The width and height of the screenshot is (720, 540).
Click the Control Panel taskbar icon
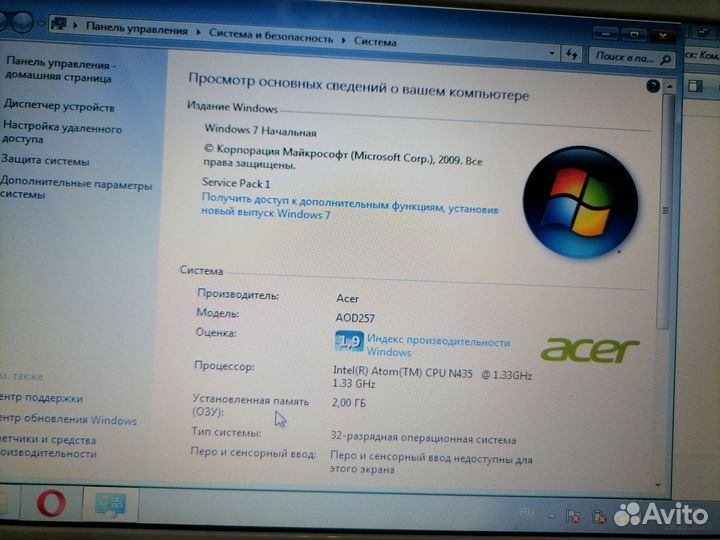pos(110,504)
